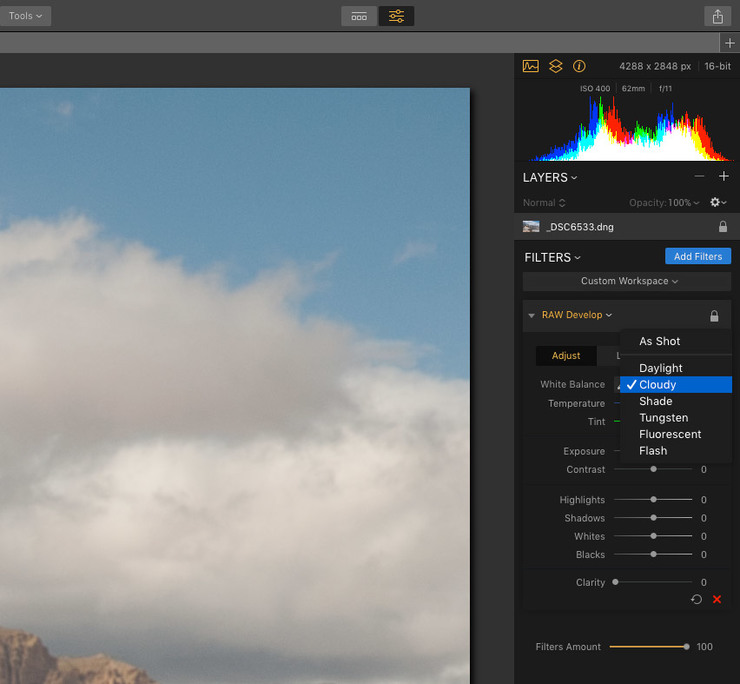The height and width of the screenshot is (684, 740).
Task: Click the Filters Amount slider handle
Action: click(x=686, y=647)
